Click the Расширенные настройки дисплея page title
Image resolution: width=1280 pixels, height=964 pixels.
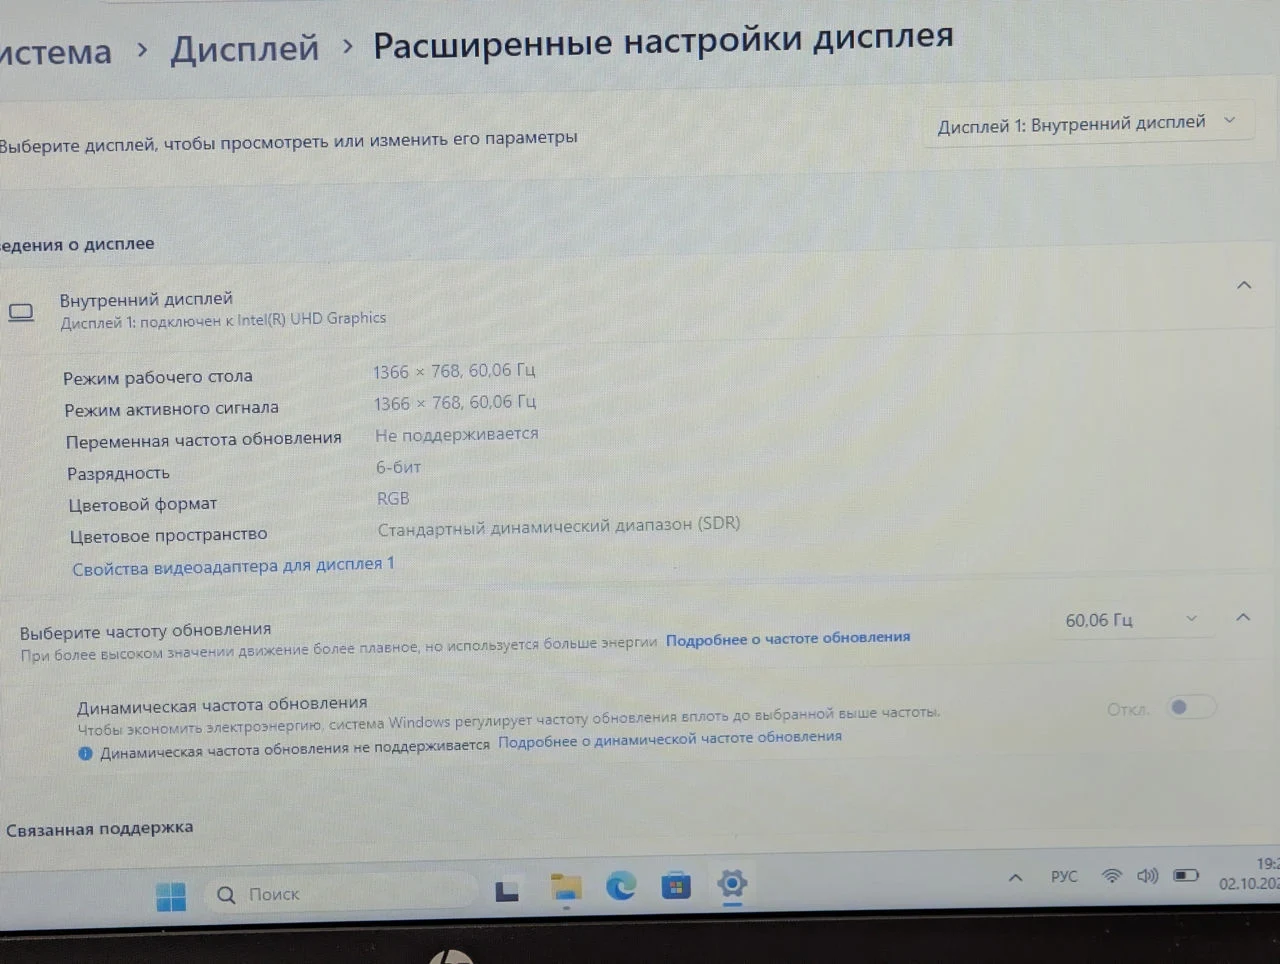(x=663, y=40)
